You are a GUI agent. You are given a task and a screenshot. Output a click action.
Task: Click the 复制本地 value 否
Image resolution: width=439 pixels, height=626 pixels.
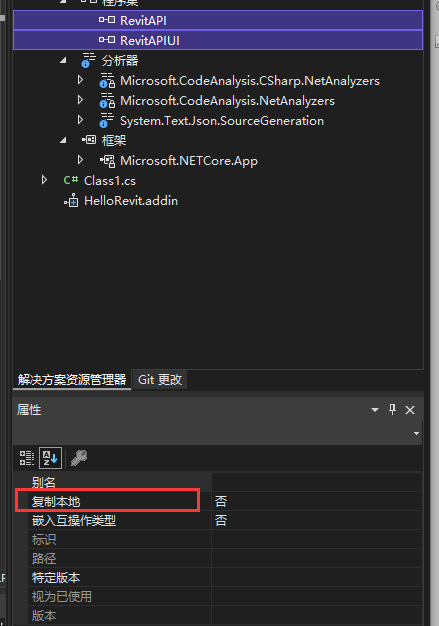coord(317,501)
